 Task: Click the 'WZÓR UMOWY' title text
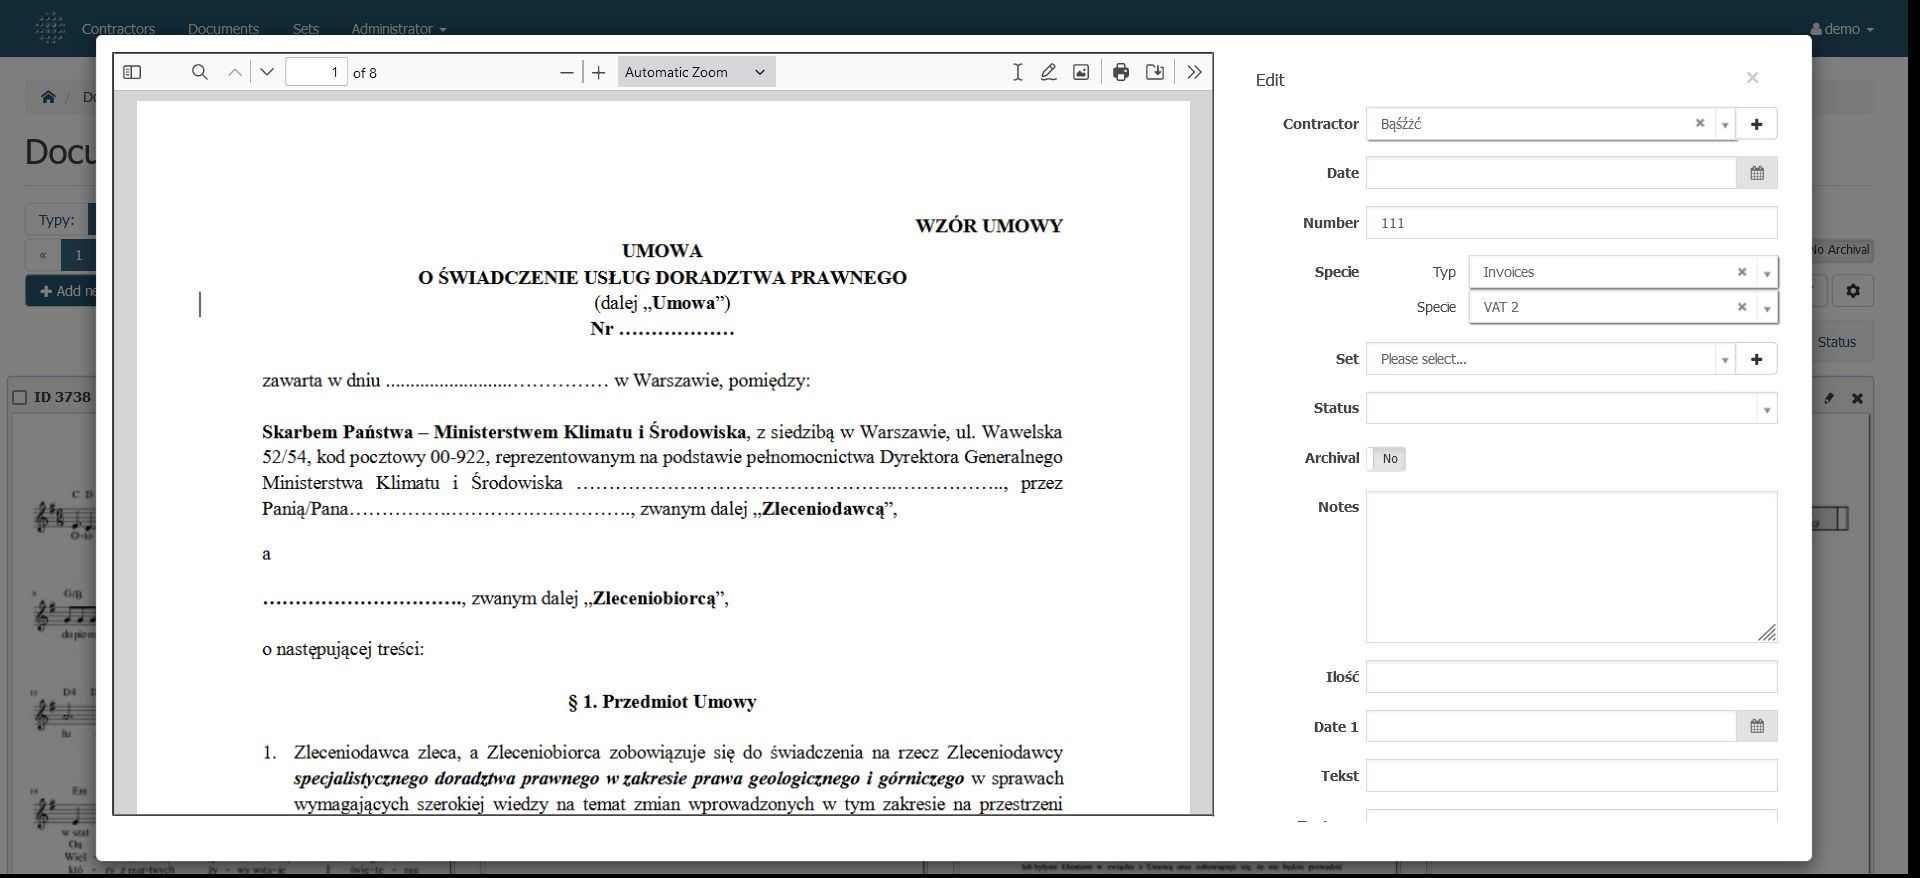click(989, 226)
